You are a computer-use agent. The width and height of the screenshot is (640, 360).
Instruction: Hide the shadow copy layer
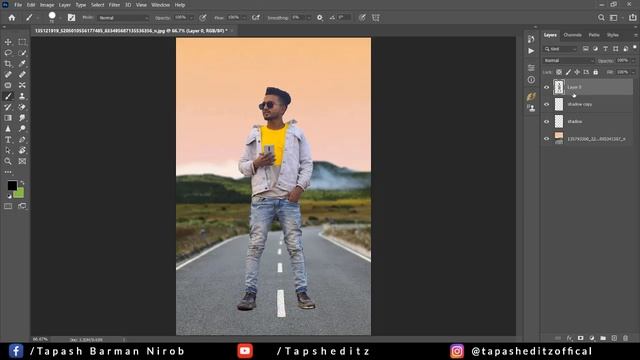(x=547, y=104)
